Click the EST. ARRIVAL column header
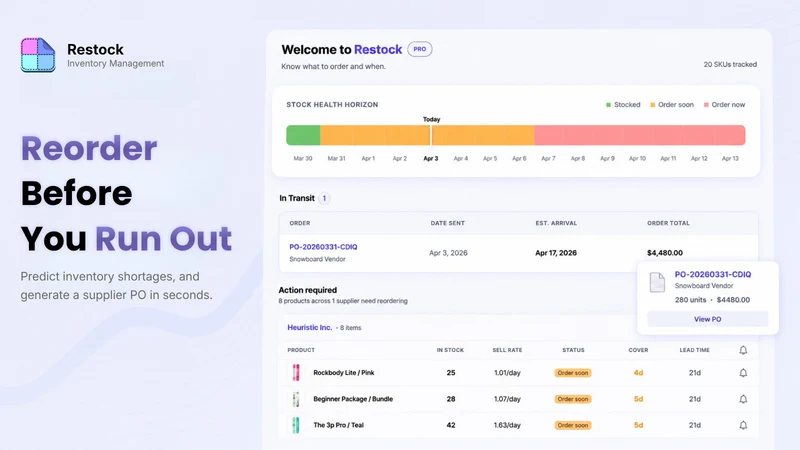Viewport: 800px width, 450px height. [x=556, y=223]
